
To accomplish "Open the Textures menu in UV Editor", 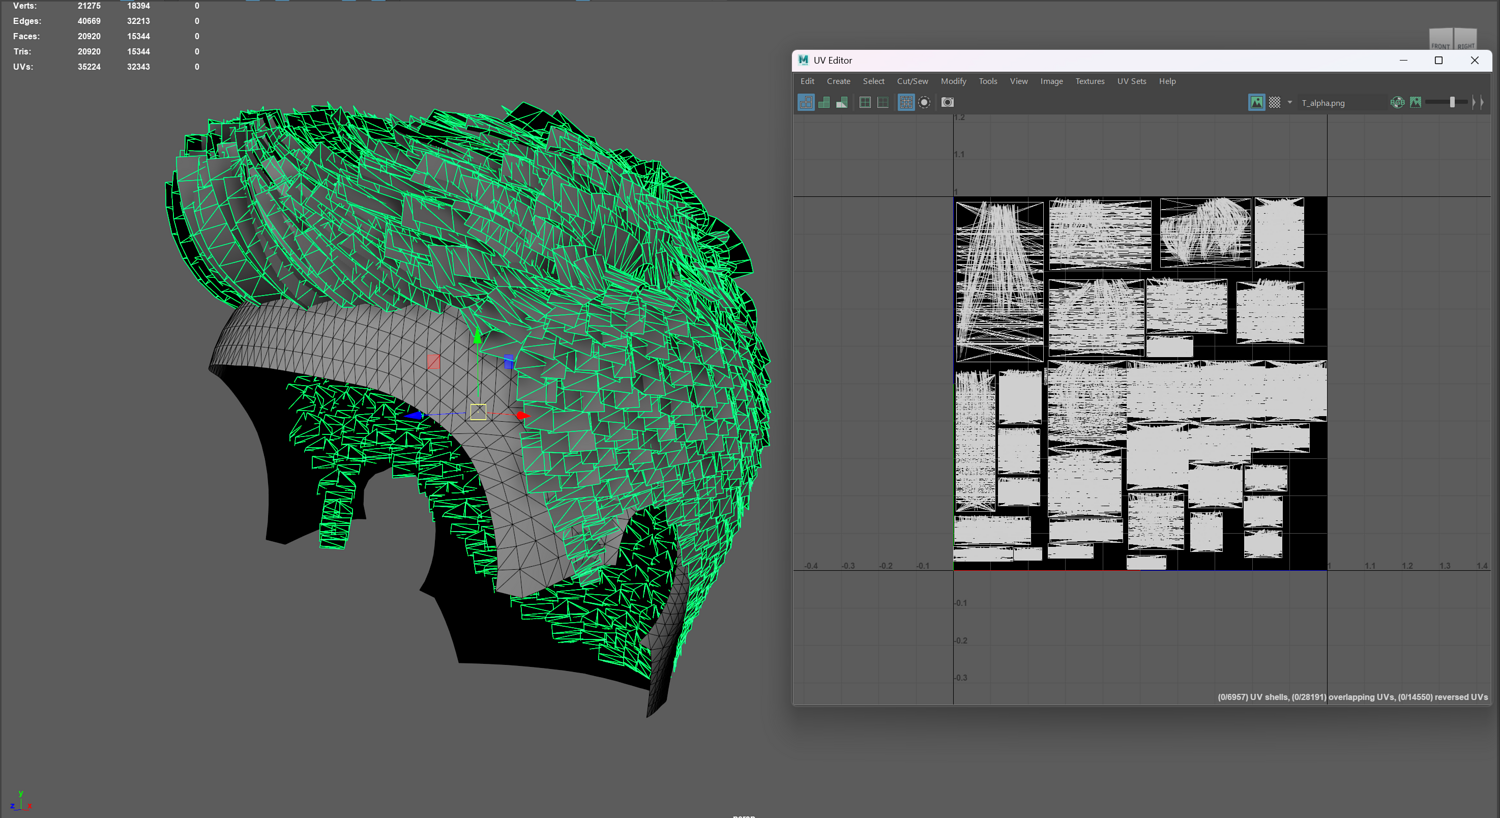I will pyautogui.click(x=1090, y=81).
